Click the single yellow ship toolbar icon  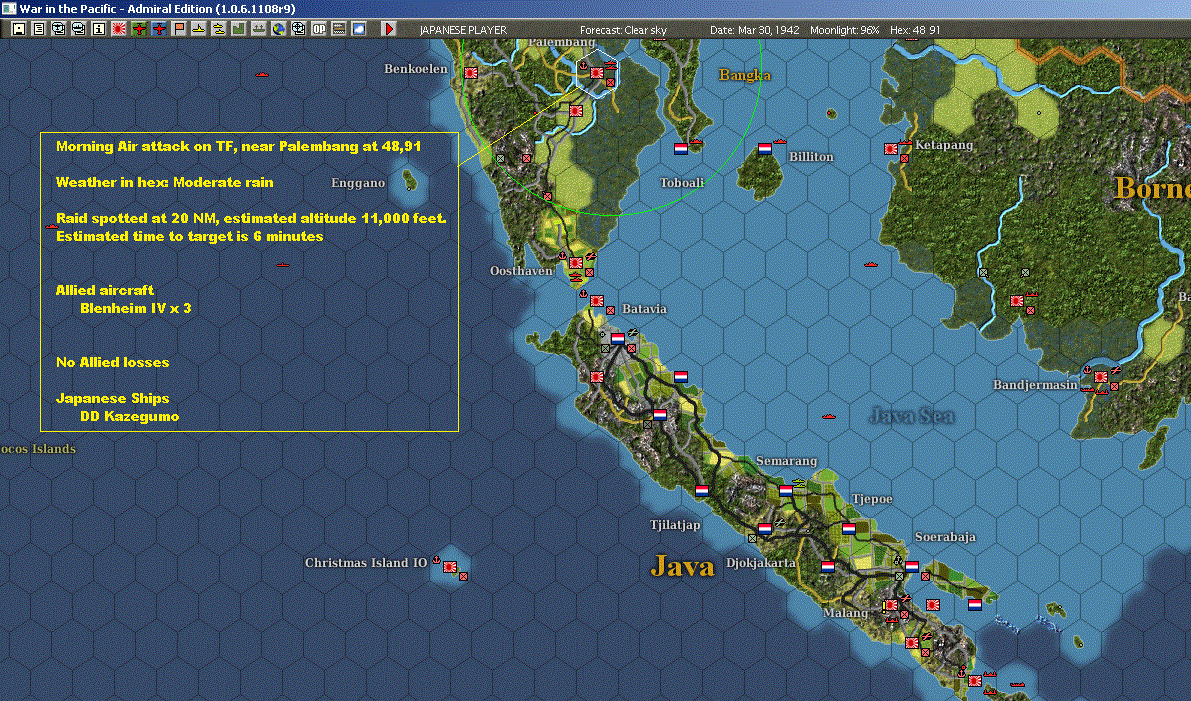coord(198,29)
